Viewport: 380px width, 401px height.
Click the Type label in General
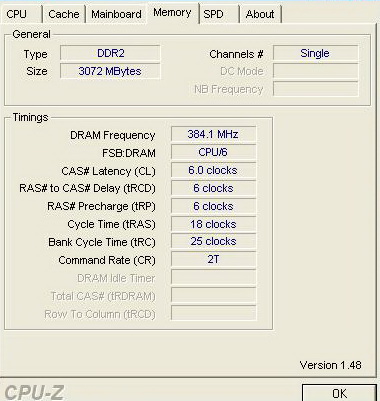[35, 55]
